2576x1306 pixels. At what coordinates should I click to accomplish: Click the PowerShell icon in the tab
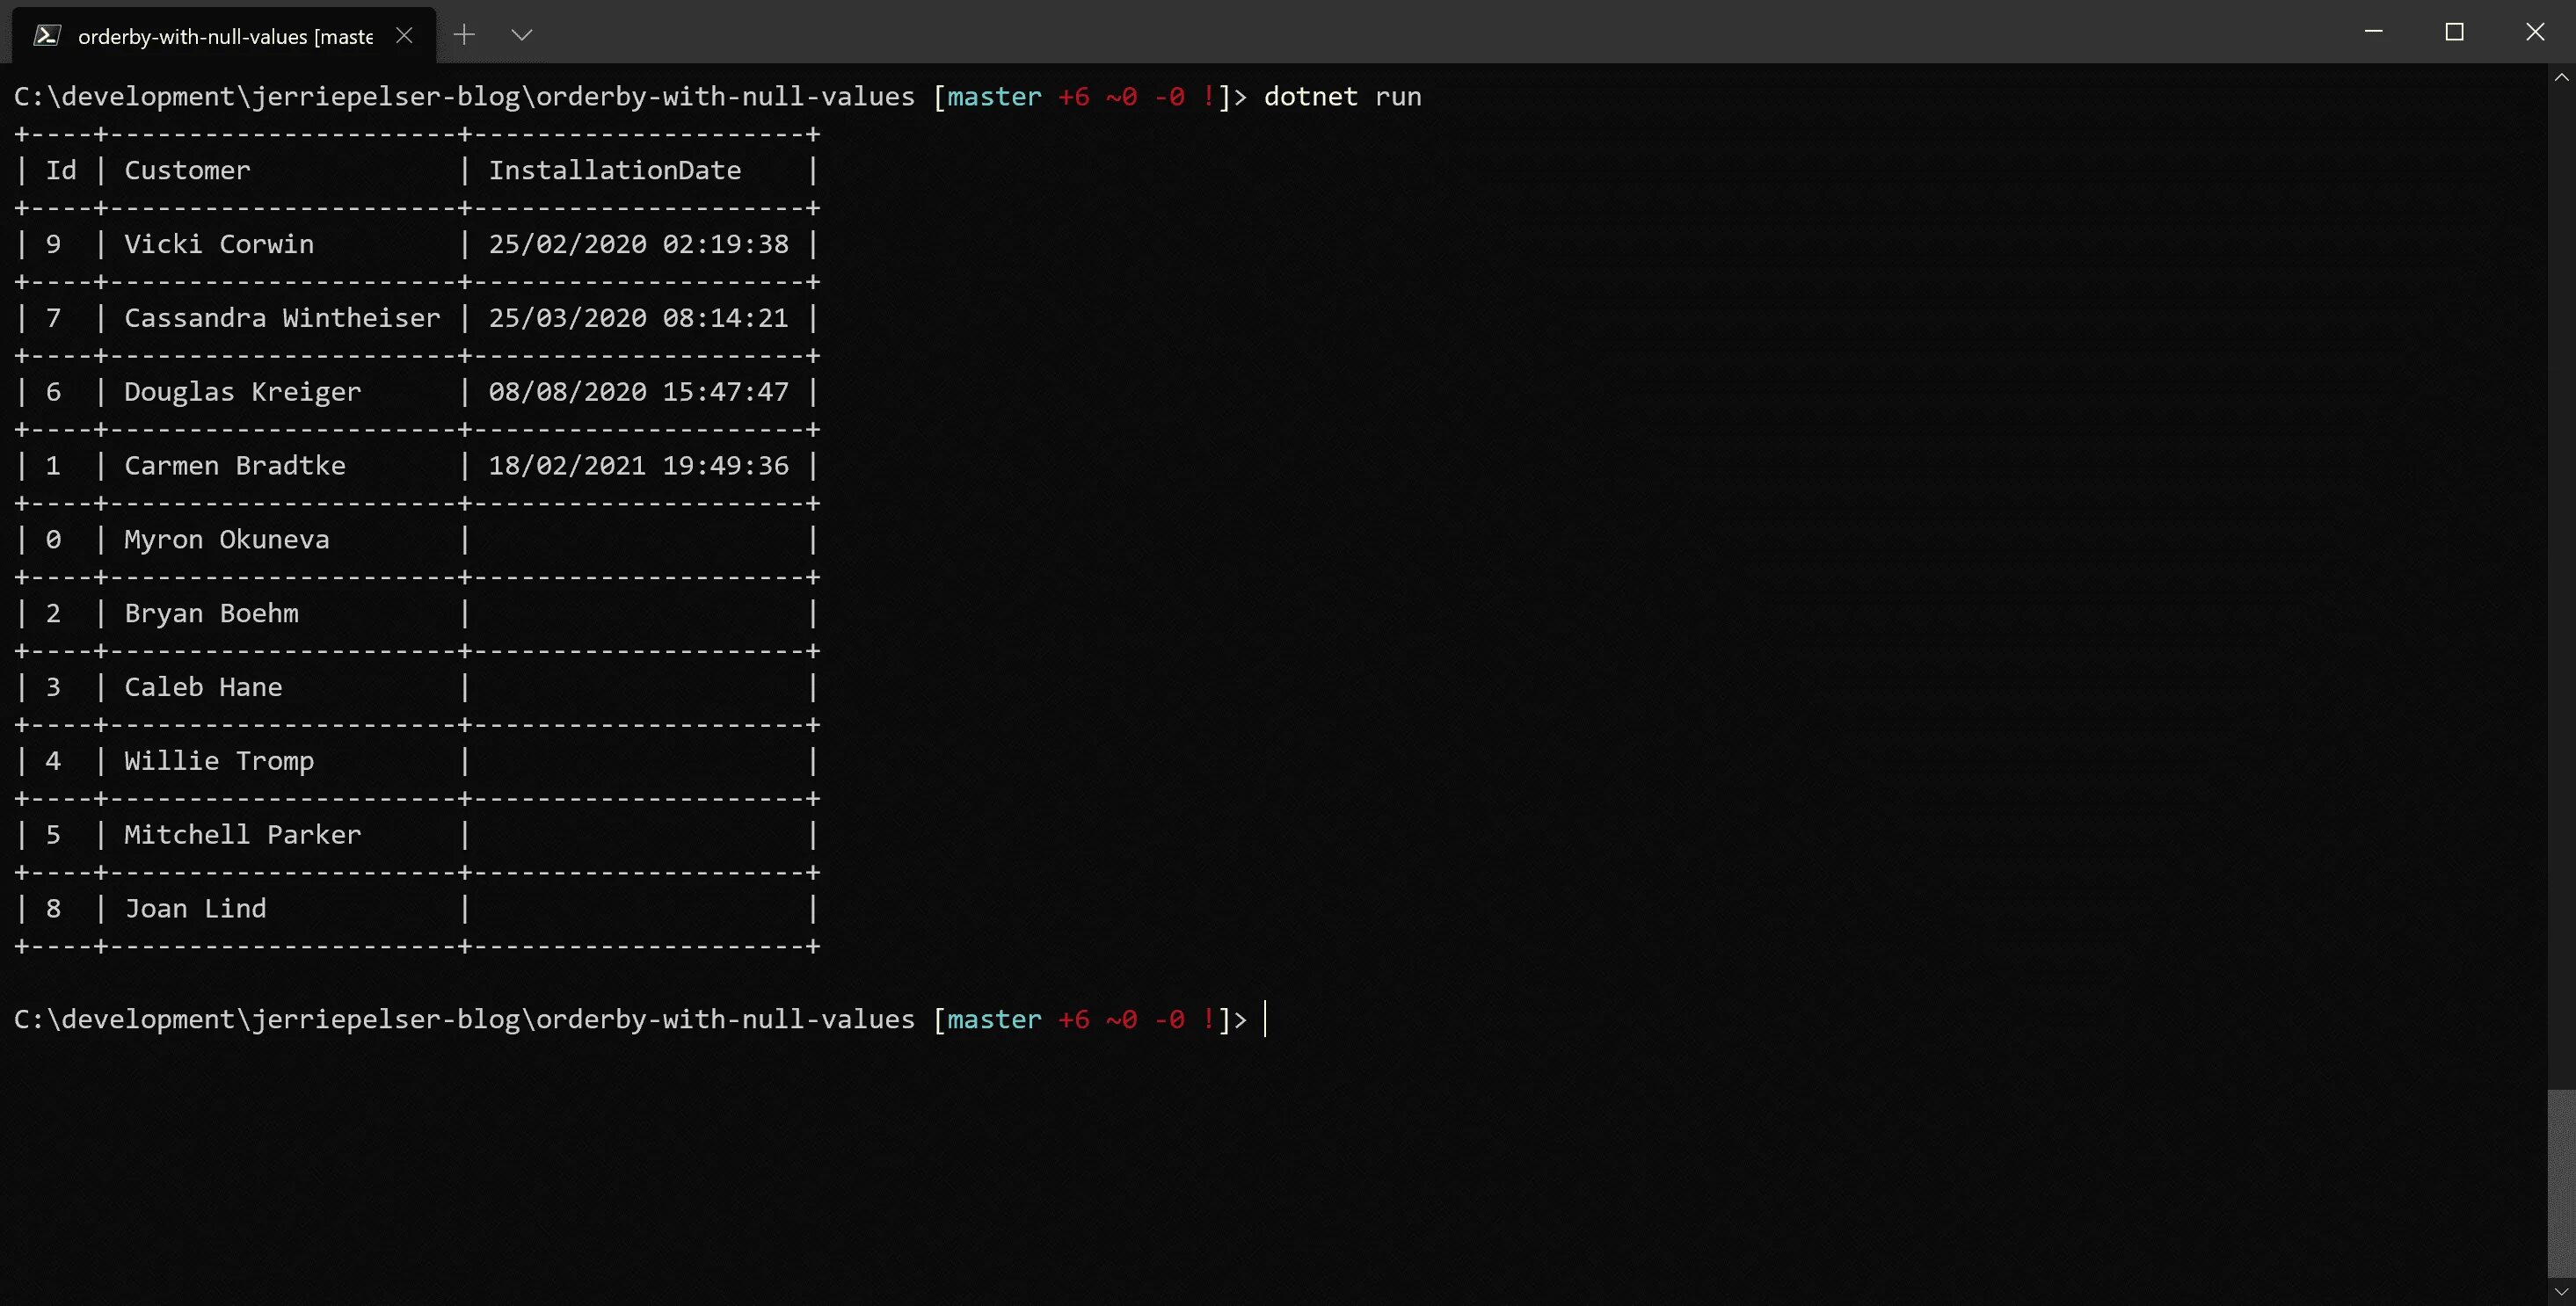(x=46, y=36)
